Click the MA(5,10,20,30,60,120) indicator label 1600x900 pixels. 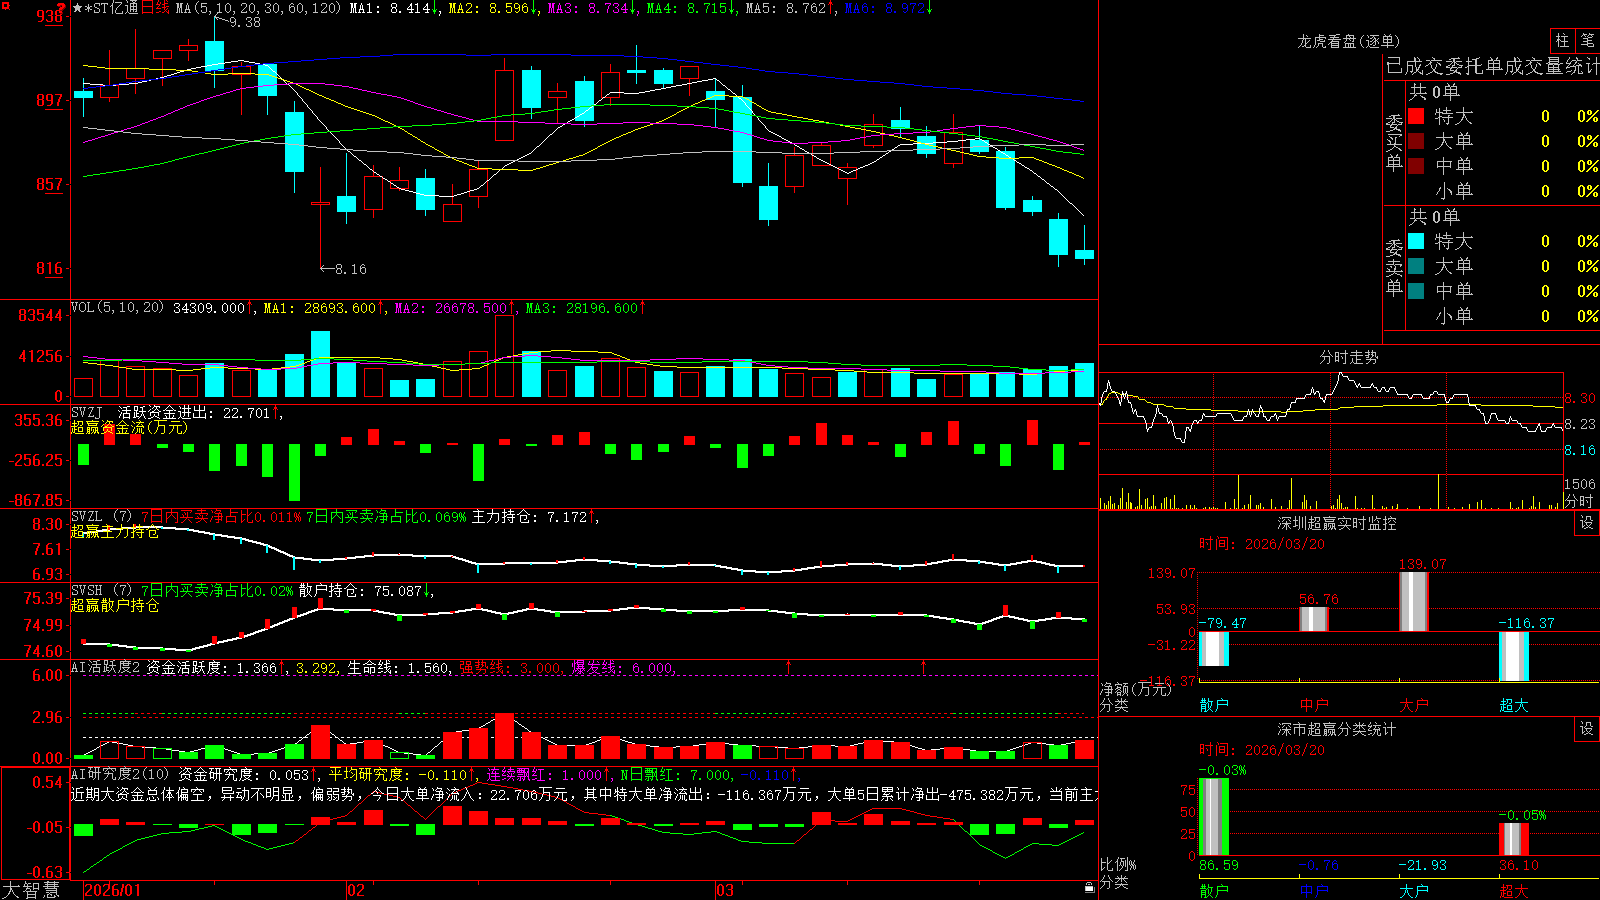(x=258, y=8)
